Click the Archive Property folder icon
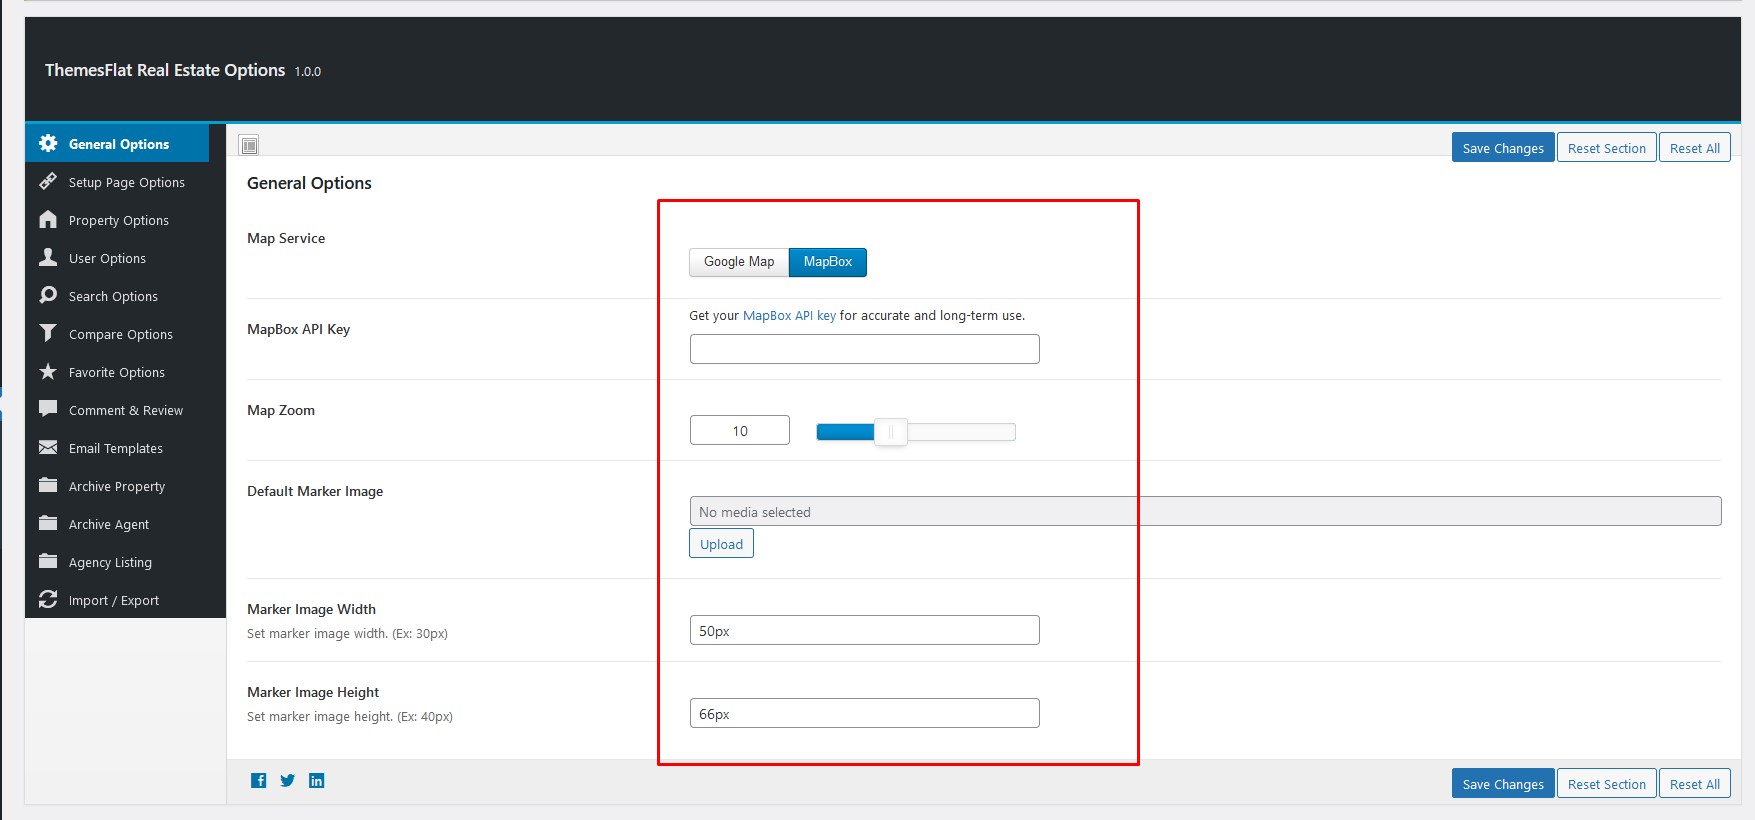The height and width of the screenshot is (820, 1755). click(48, 485)
